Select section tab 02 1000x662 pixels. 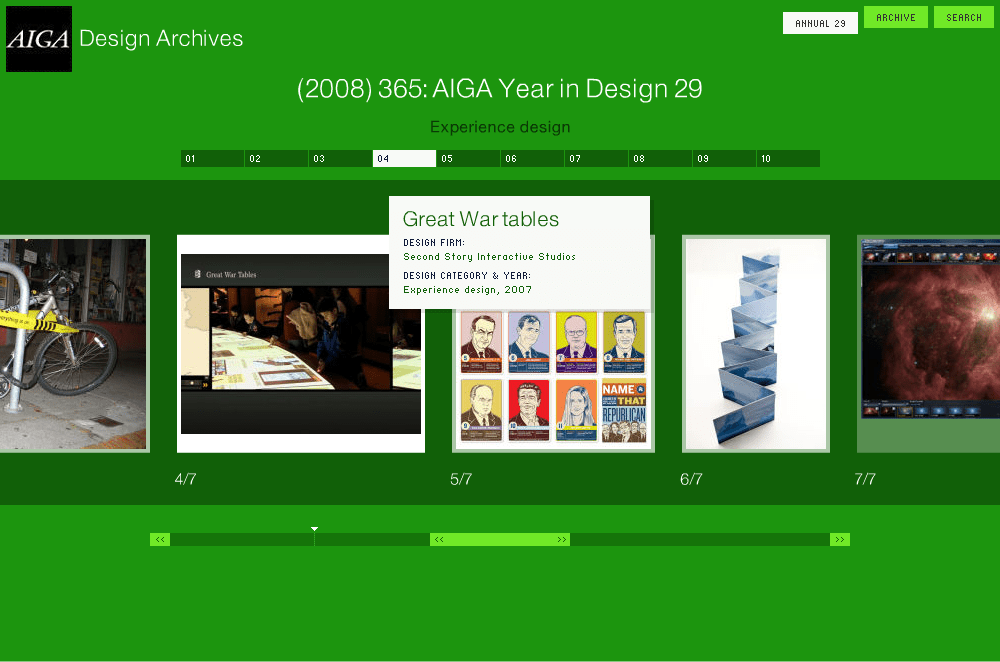point(277,158)
